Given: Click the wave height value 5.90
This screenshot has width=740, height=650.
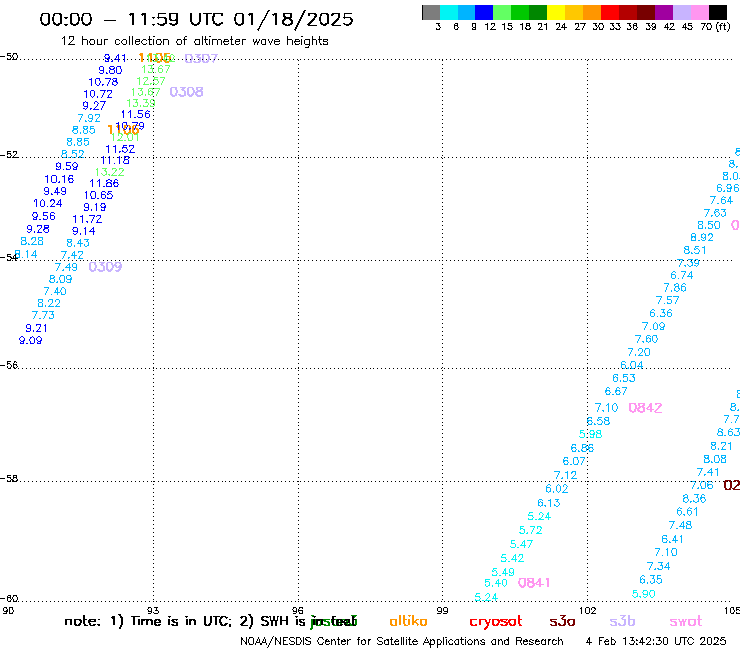Looking at the screenshot, I should click(644, 594).
